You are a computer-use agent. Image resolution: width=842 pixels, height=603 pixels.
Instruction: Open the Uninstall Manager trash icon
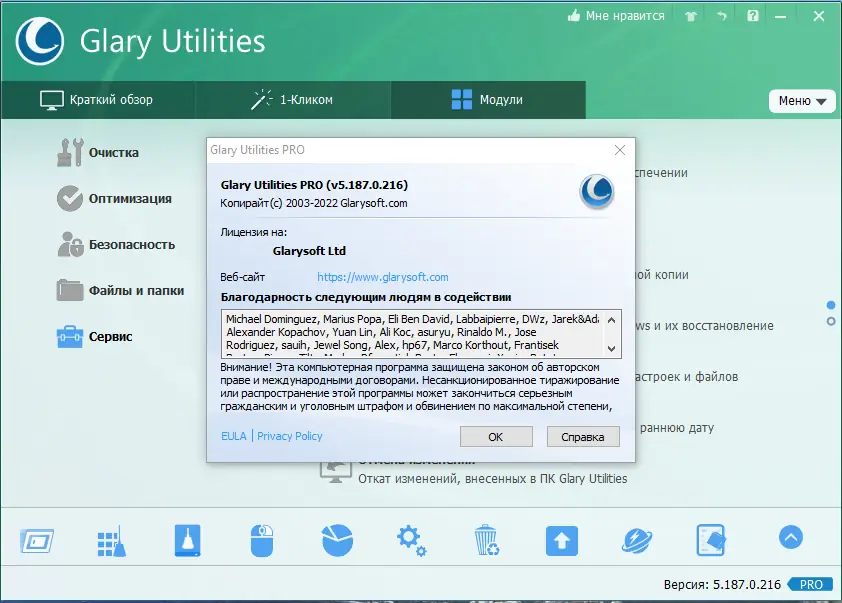[x=486, y=538]
